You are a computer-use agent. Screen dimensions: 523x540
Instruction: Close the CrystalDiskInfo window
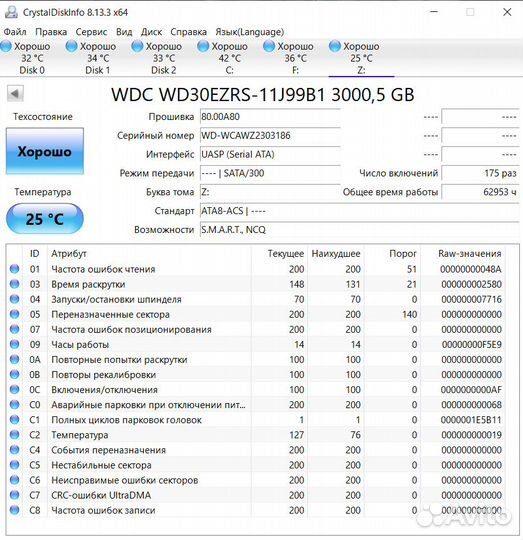(x=507, y=12)
